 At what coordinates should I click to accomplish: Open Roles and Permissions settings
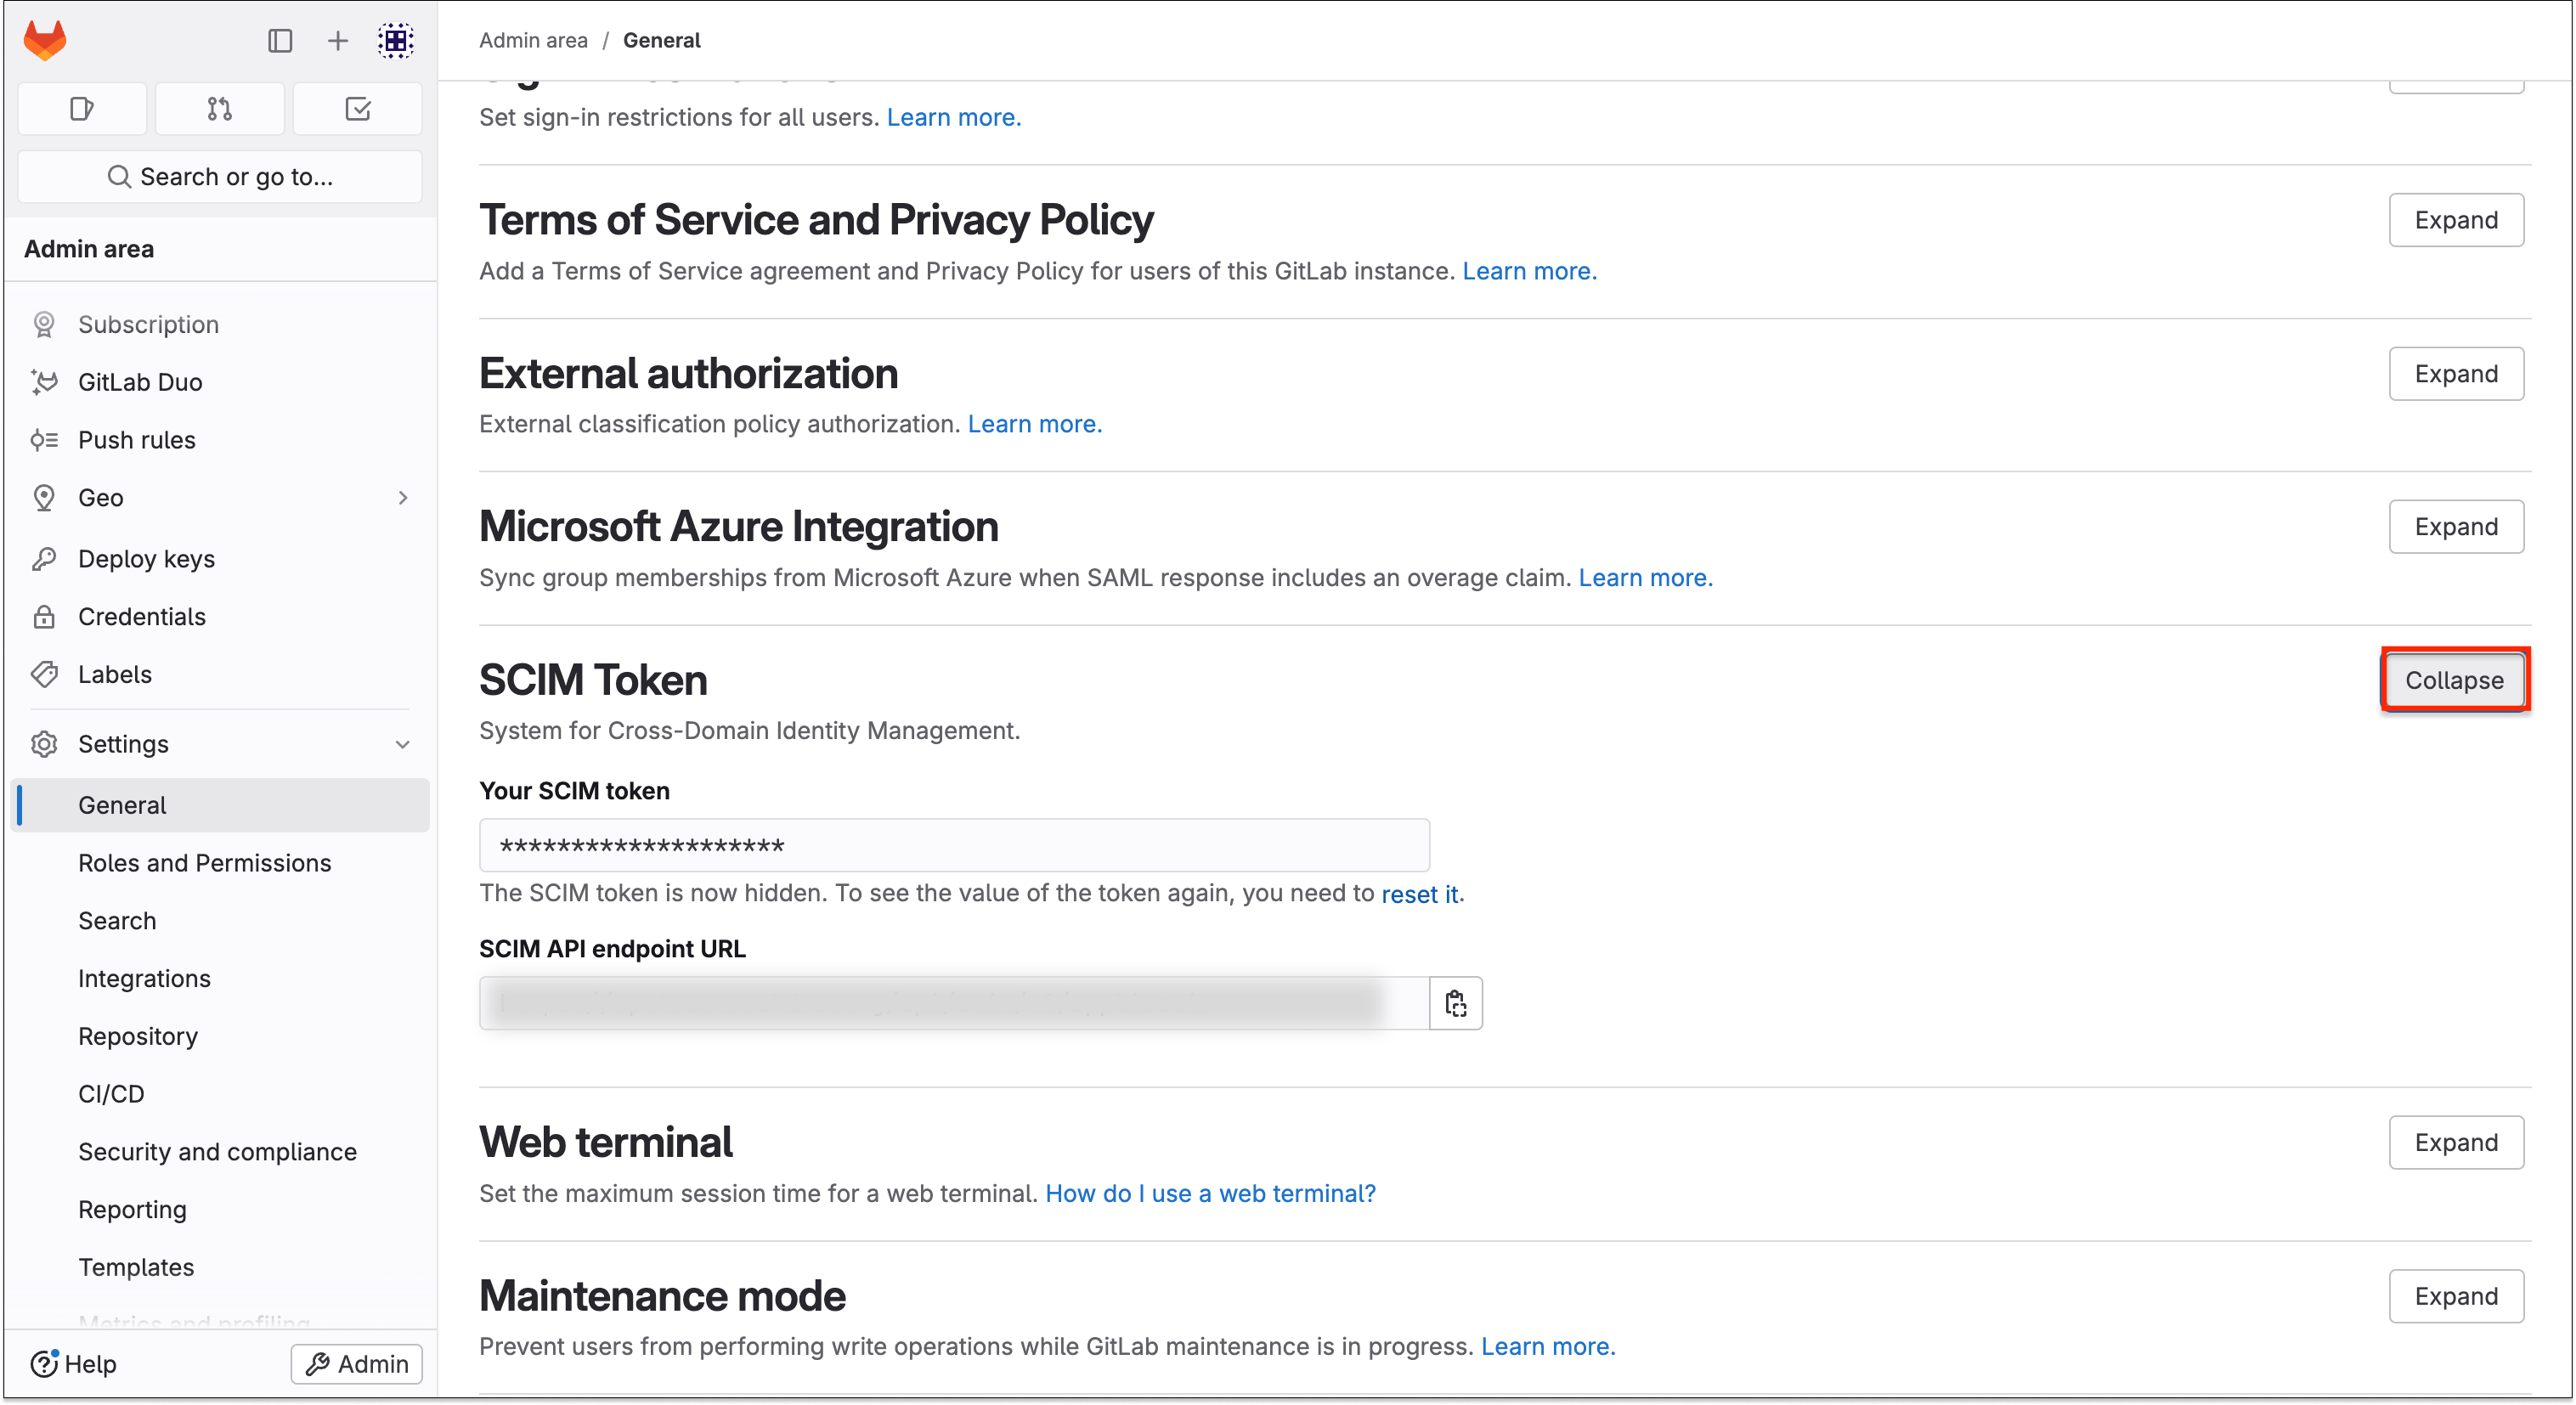click(x=220, y=863)
